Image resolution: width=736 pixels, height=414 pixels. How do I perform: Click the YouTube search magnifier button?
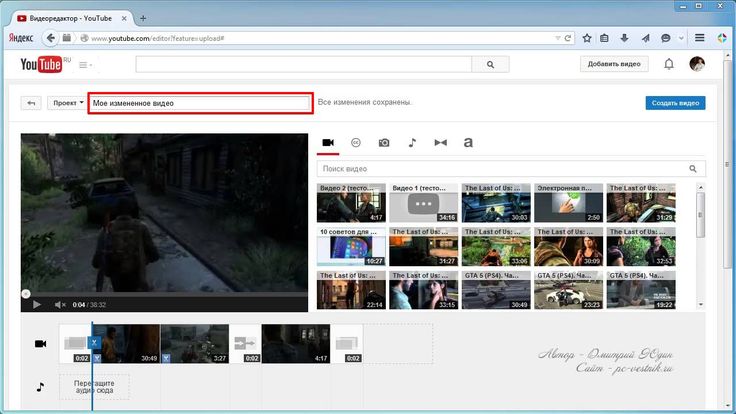490,64
